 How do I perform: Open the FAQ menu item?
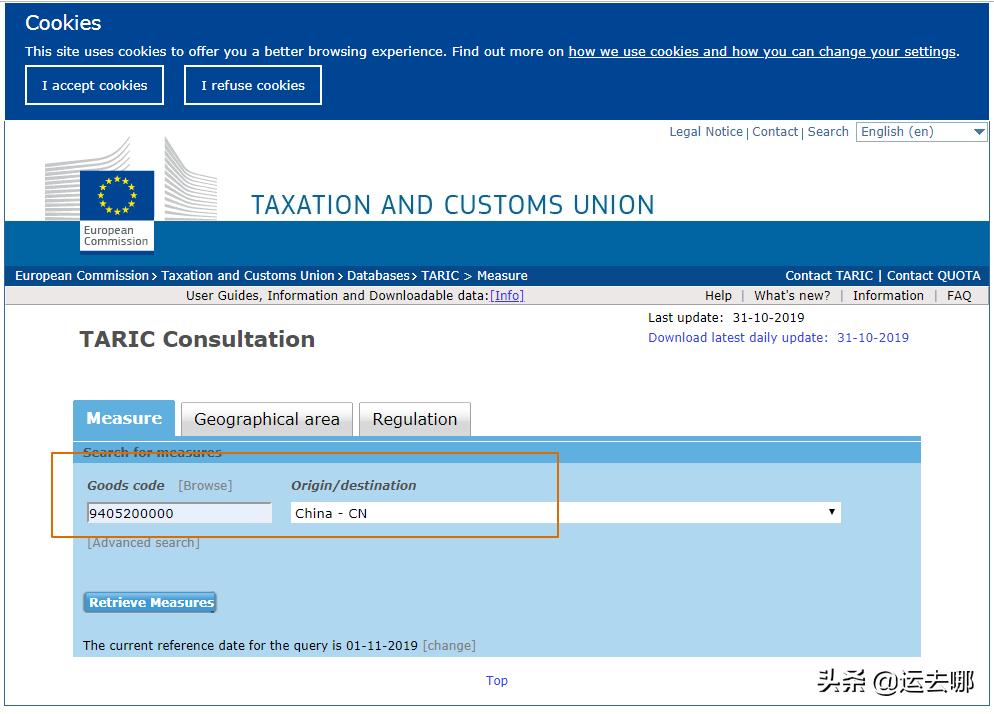click(x=958, y=295)
